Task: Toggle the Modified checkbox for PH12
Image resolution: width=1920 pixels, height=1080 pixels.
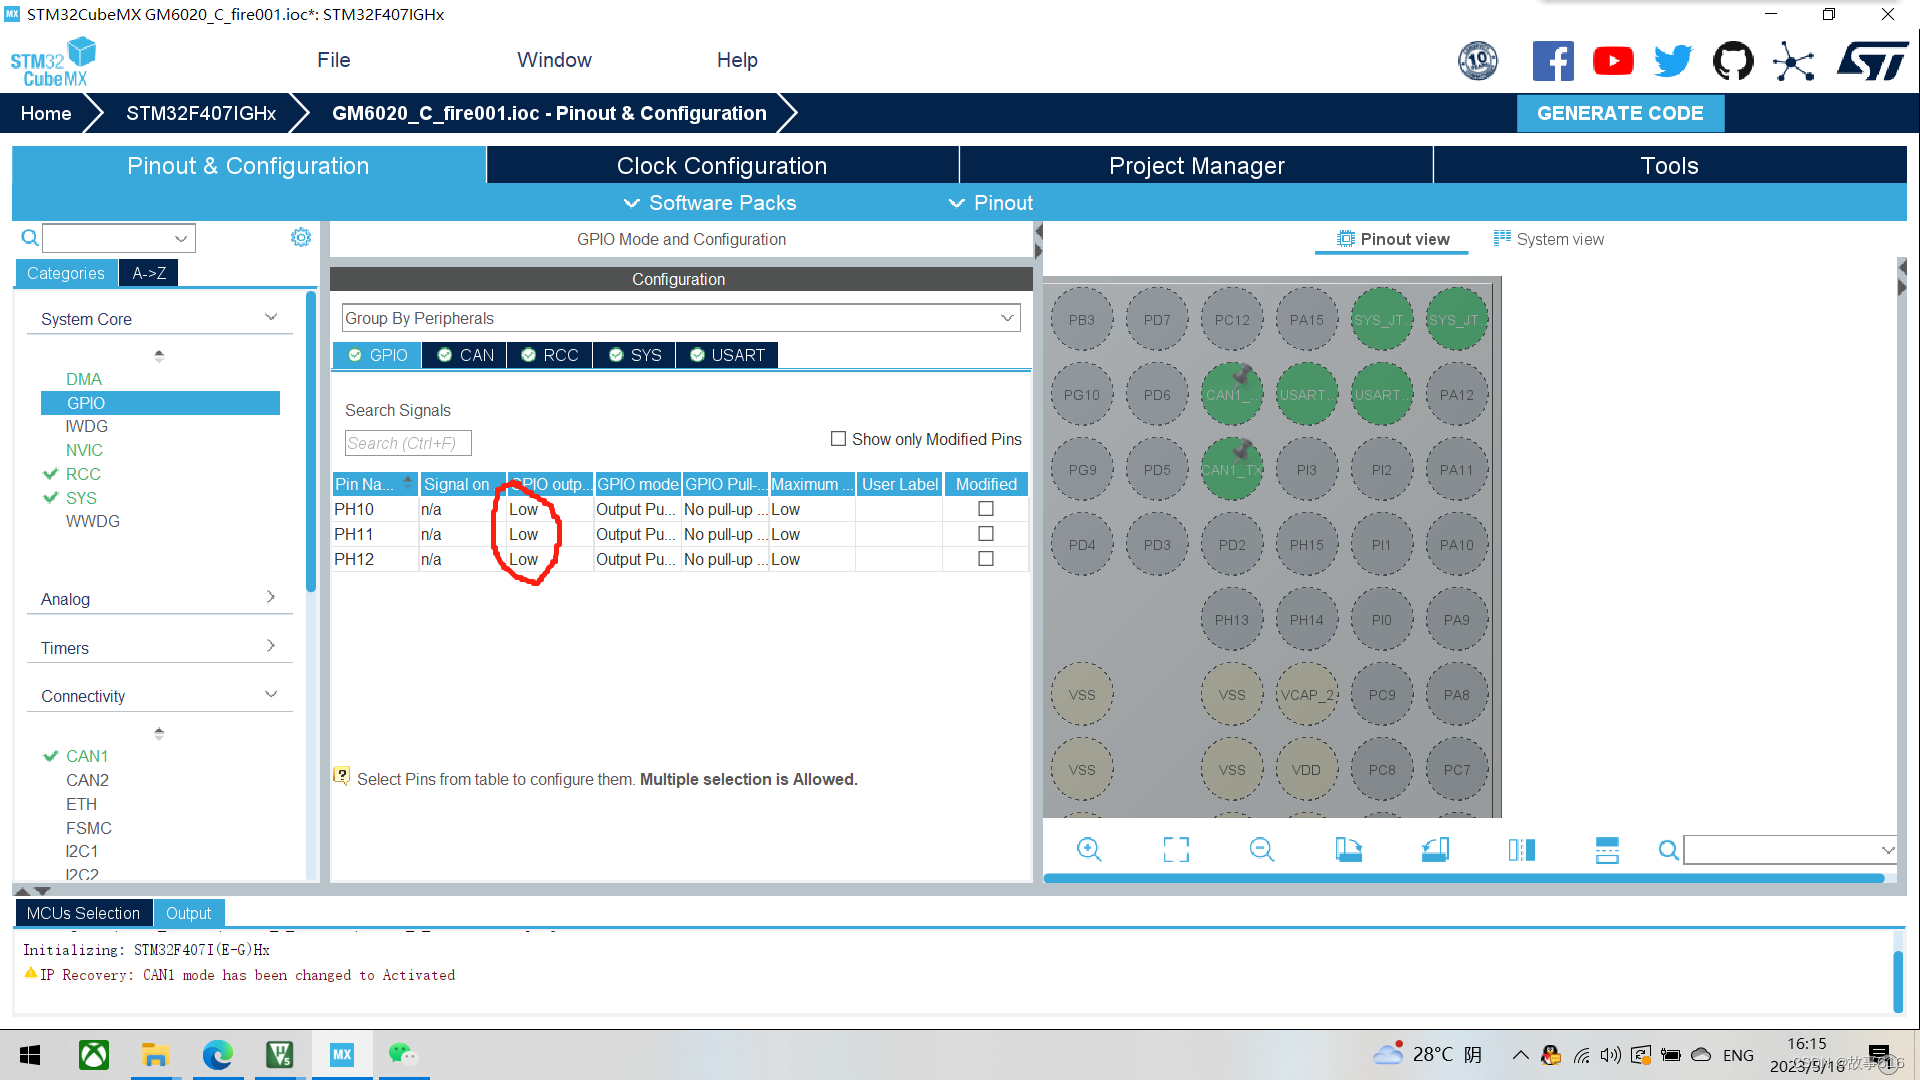Action: (986, 559)
